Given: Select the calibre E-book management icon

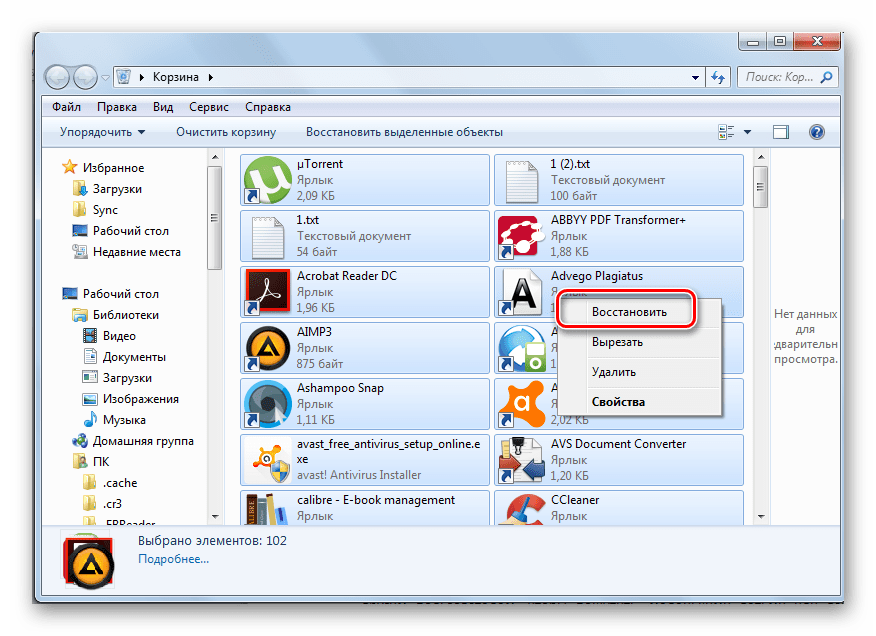Looking at the screenshot, I should (x=268, y=509).
